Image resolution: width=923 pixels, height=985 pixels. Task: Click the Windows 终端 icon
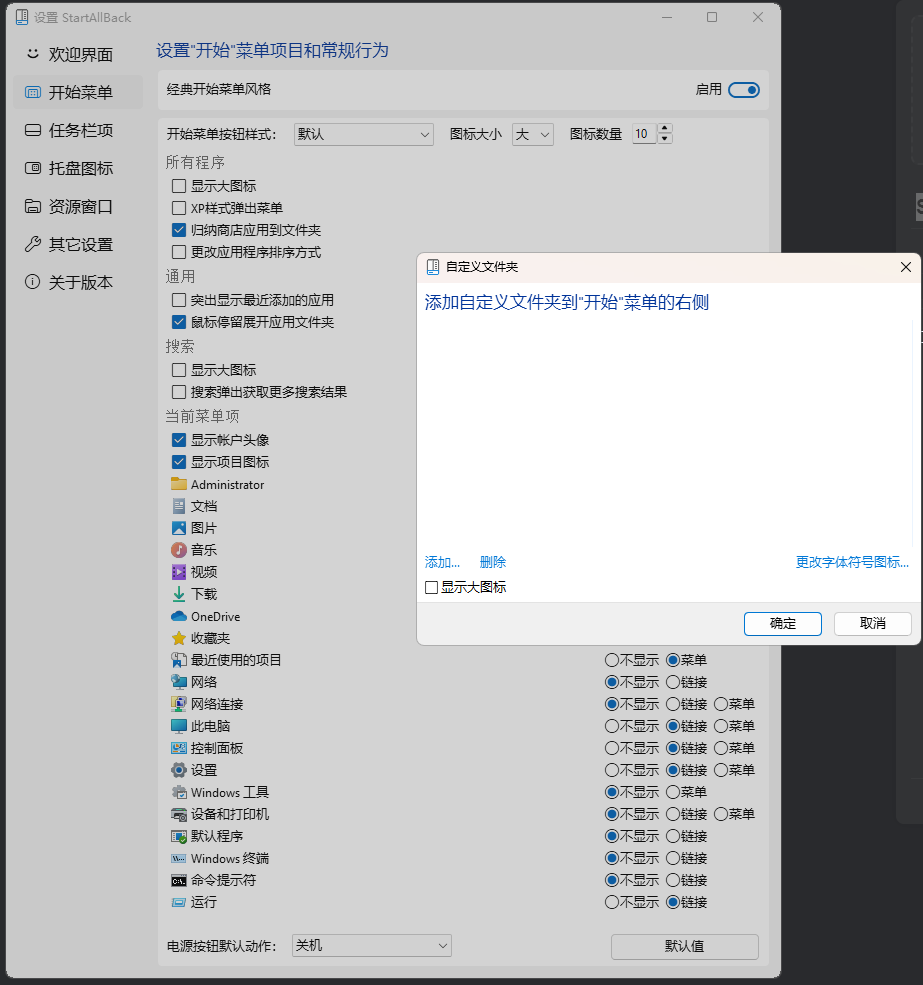click(179, 858)
